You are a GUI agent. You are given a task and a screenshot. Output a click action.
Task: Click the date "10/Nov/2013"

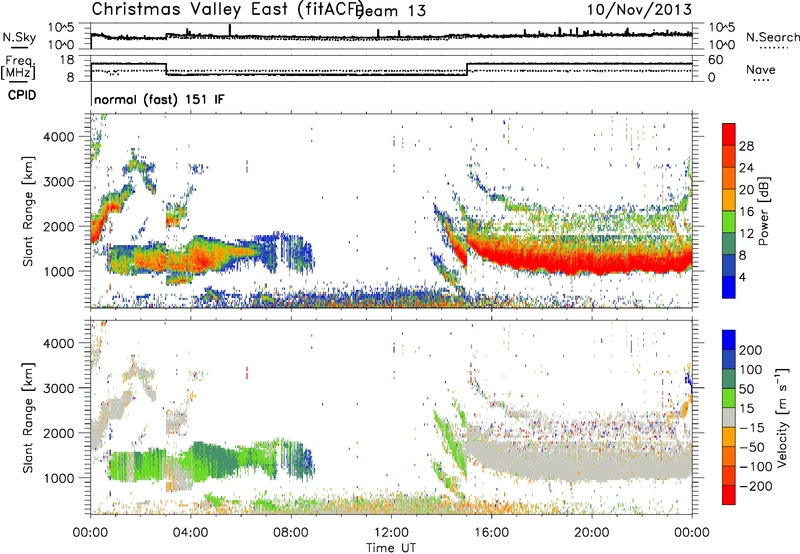[x=639, y=10]
